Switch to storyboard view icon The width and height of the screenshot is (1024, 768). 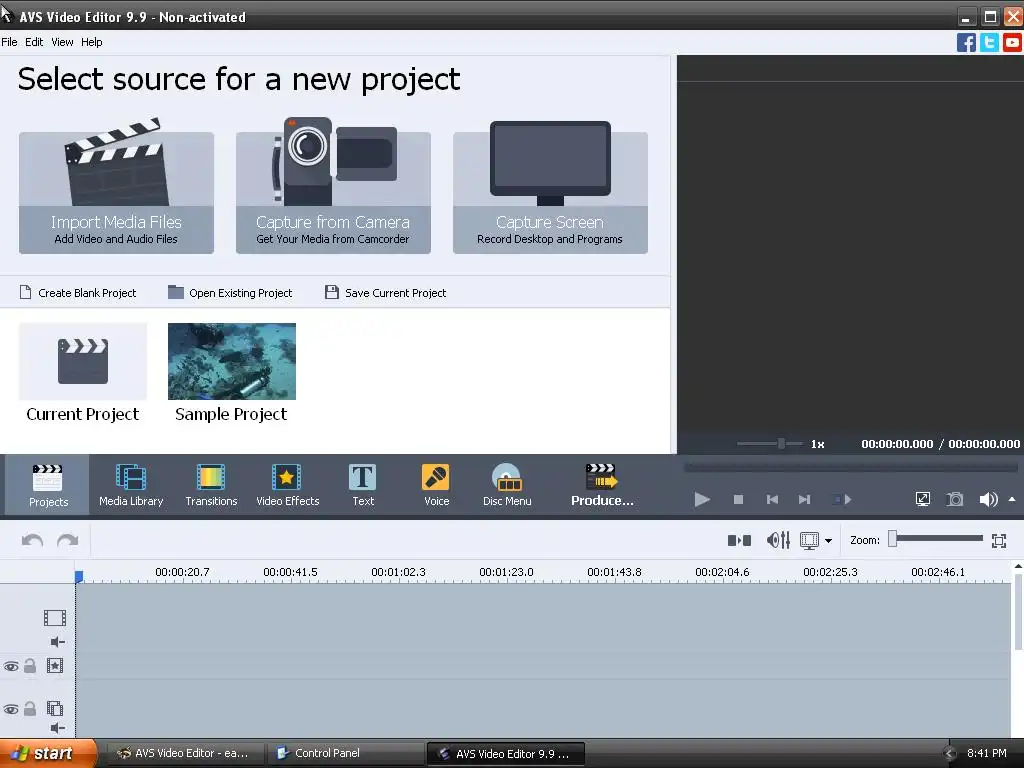[x=810, y=540]
